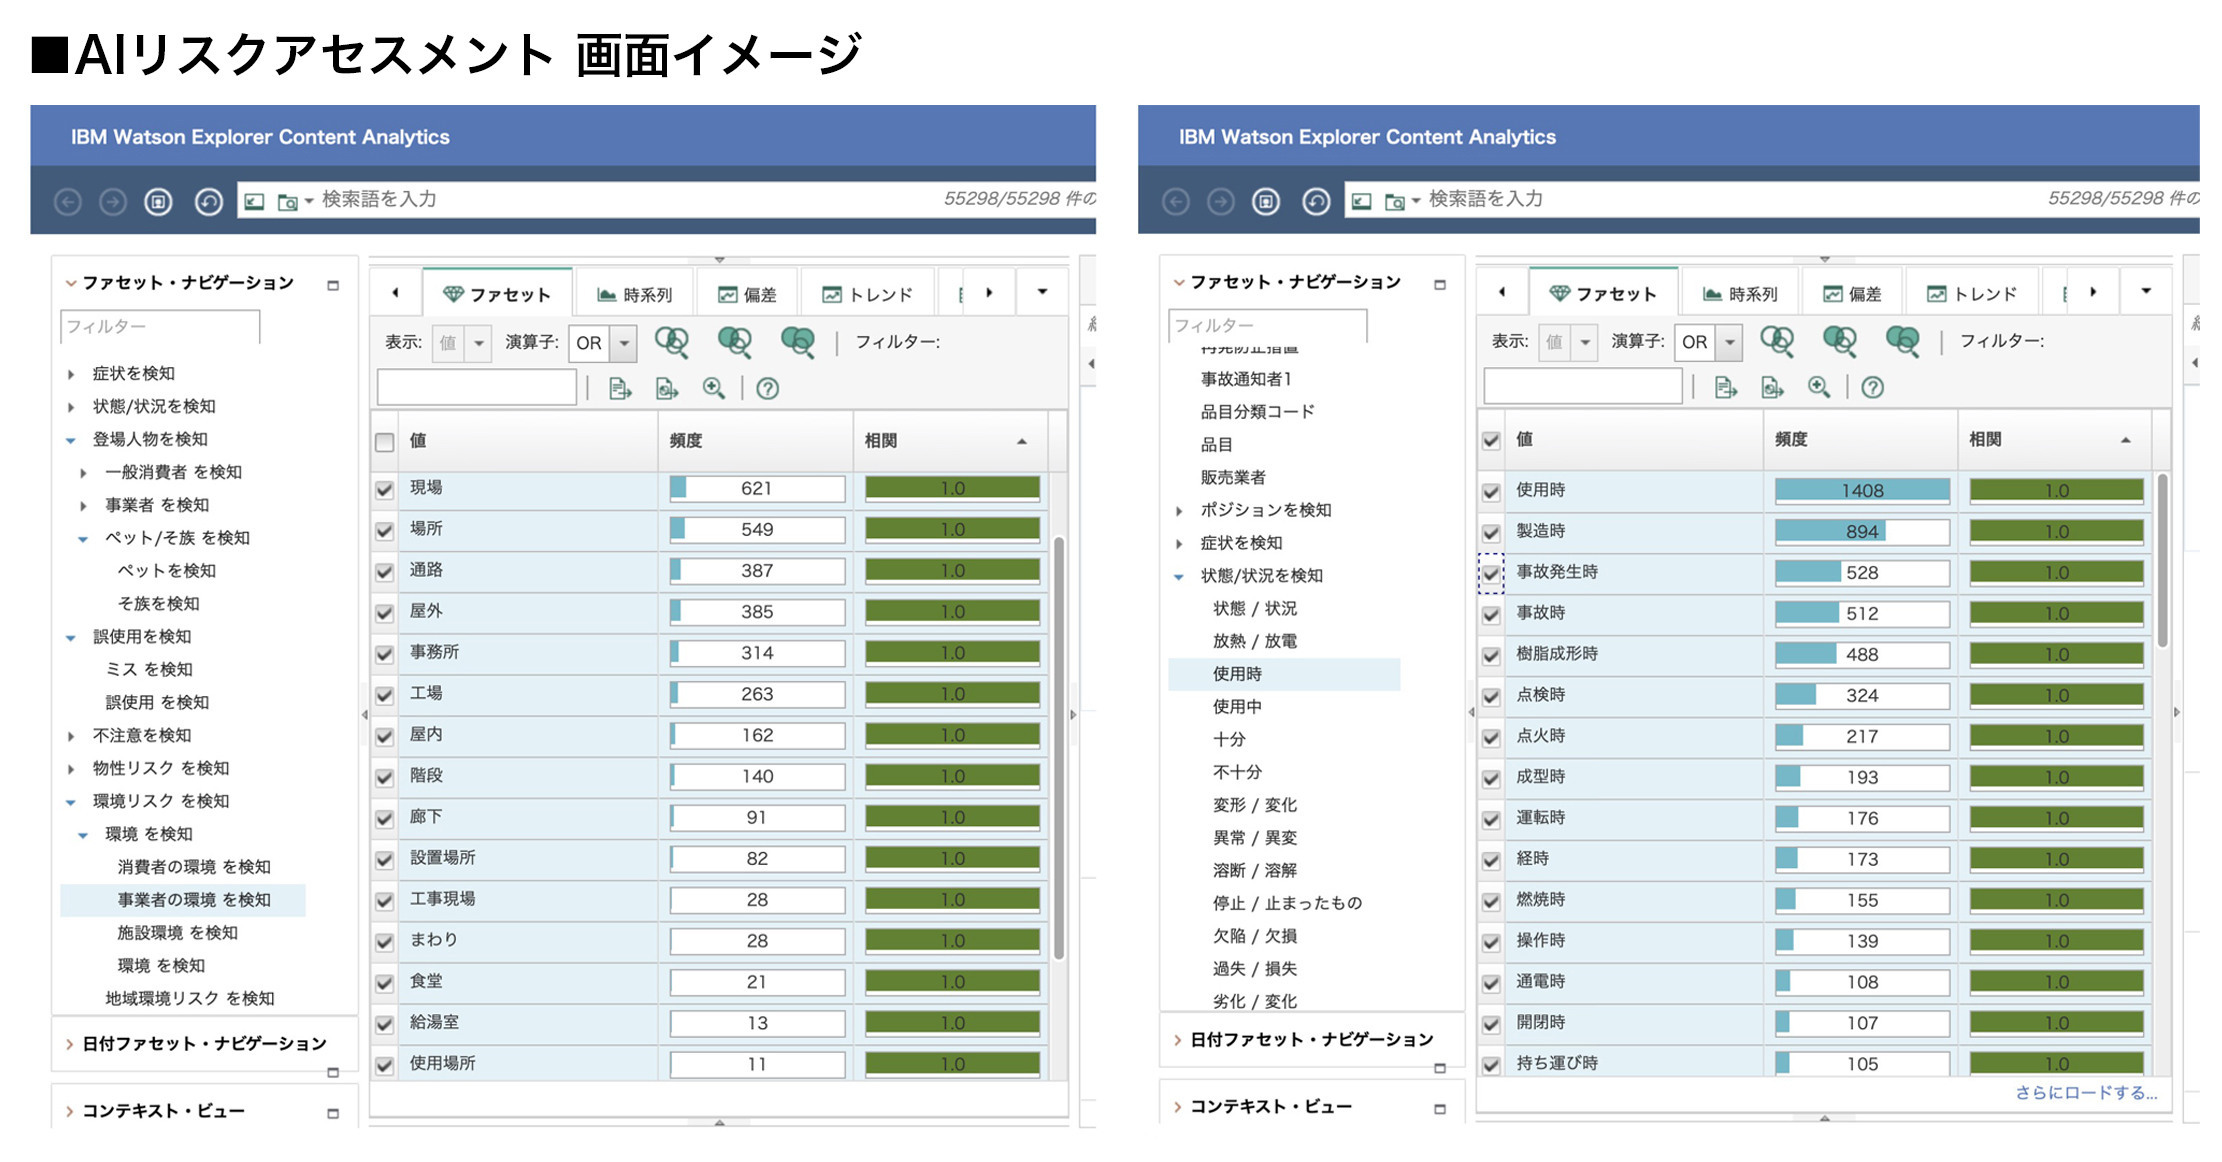Click the first export document icon in right panel
The width and height of the screenshot is (2222, 1162).
coord(1725,388)
